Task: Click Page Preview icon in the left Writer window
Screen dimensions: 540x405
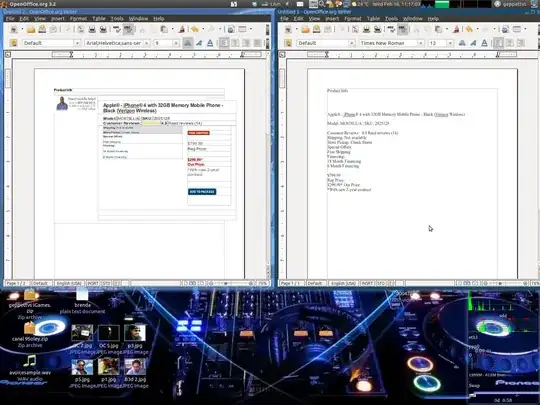Action: tap(103, 29)
